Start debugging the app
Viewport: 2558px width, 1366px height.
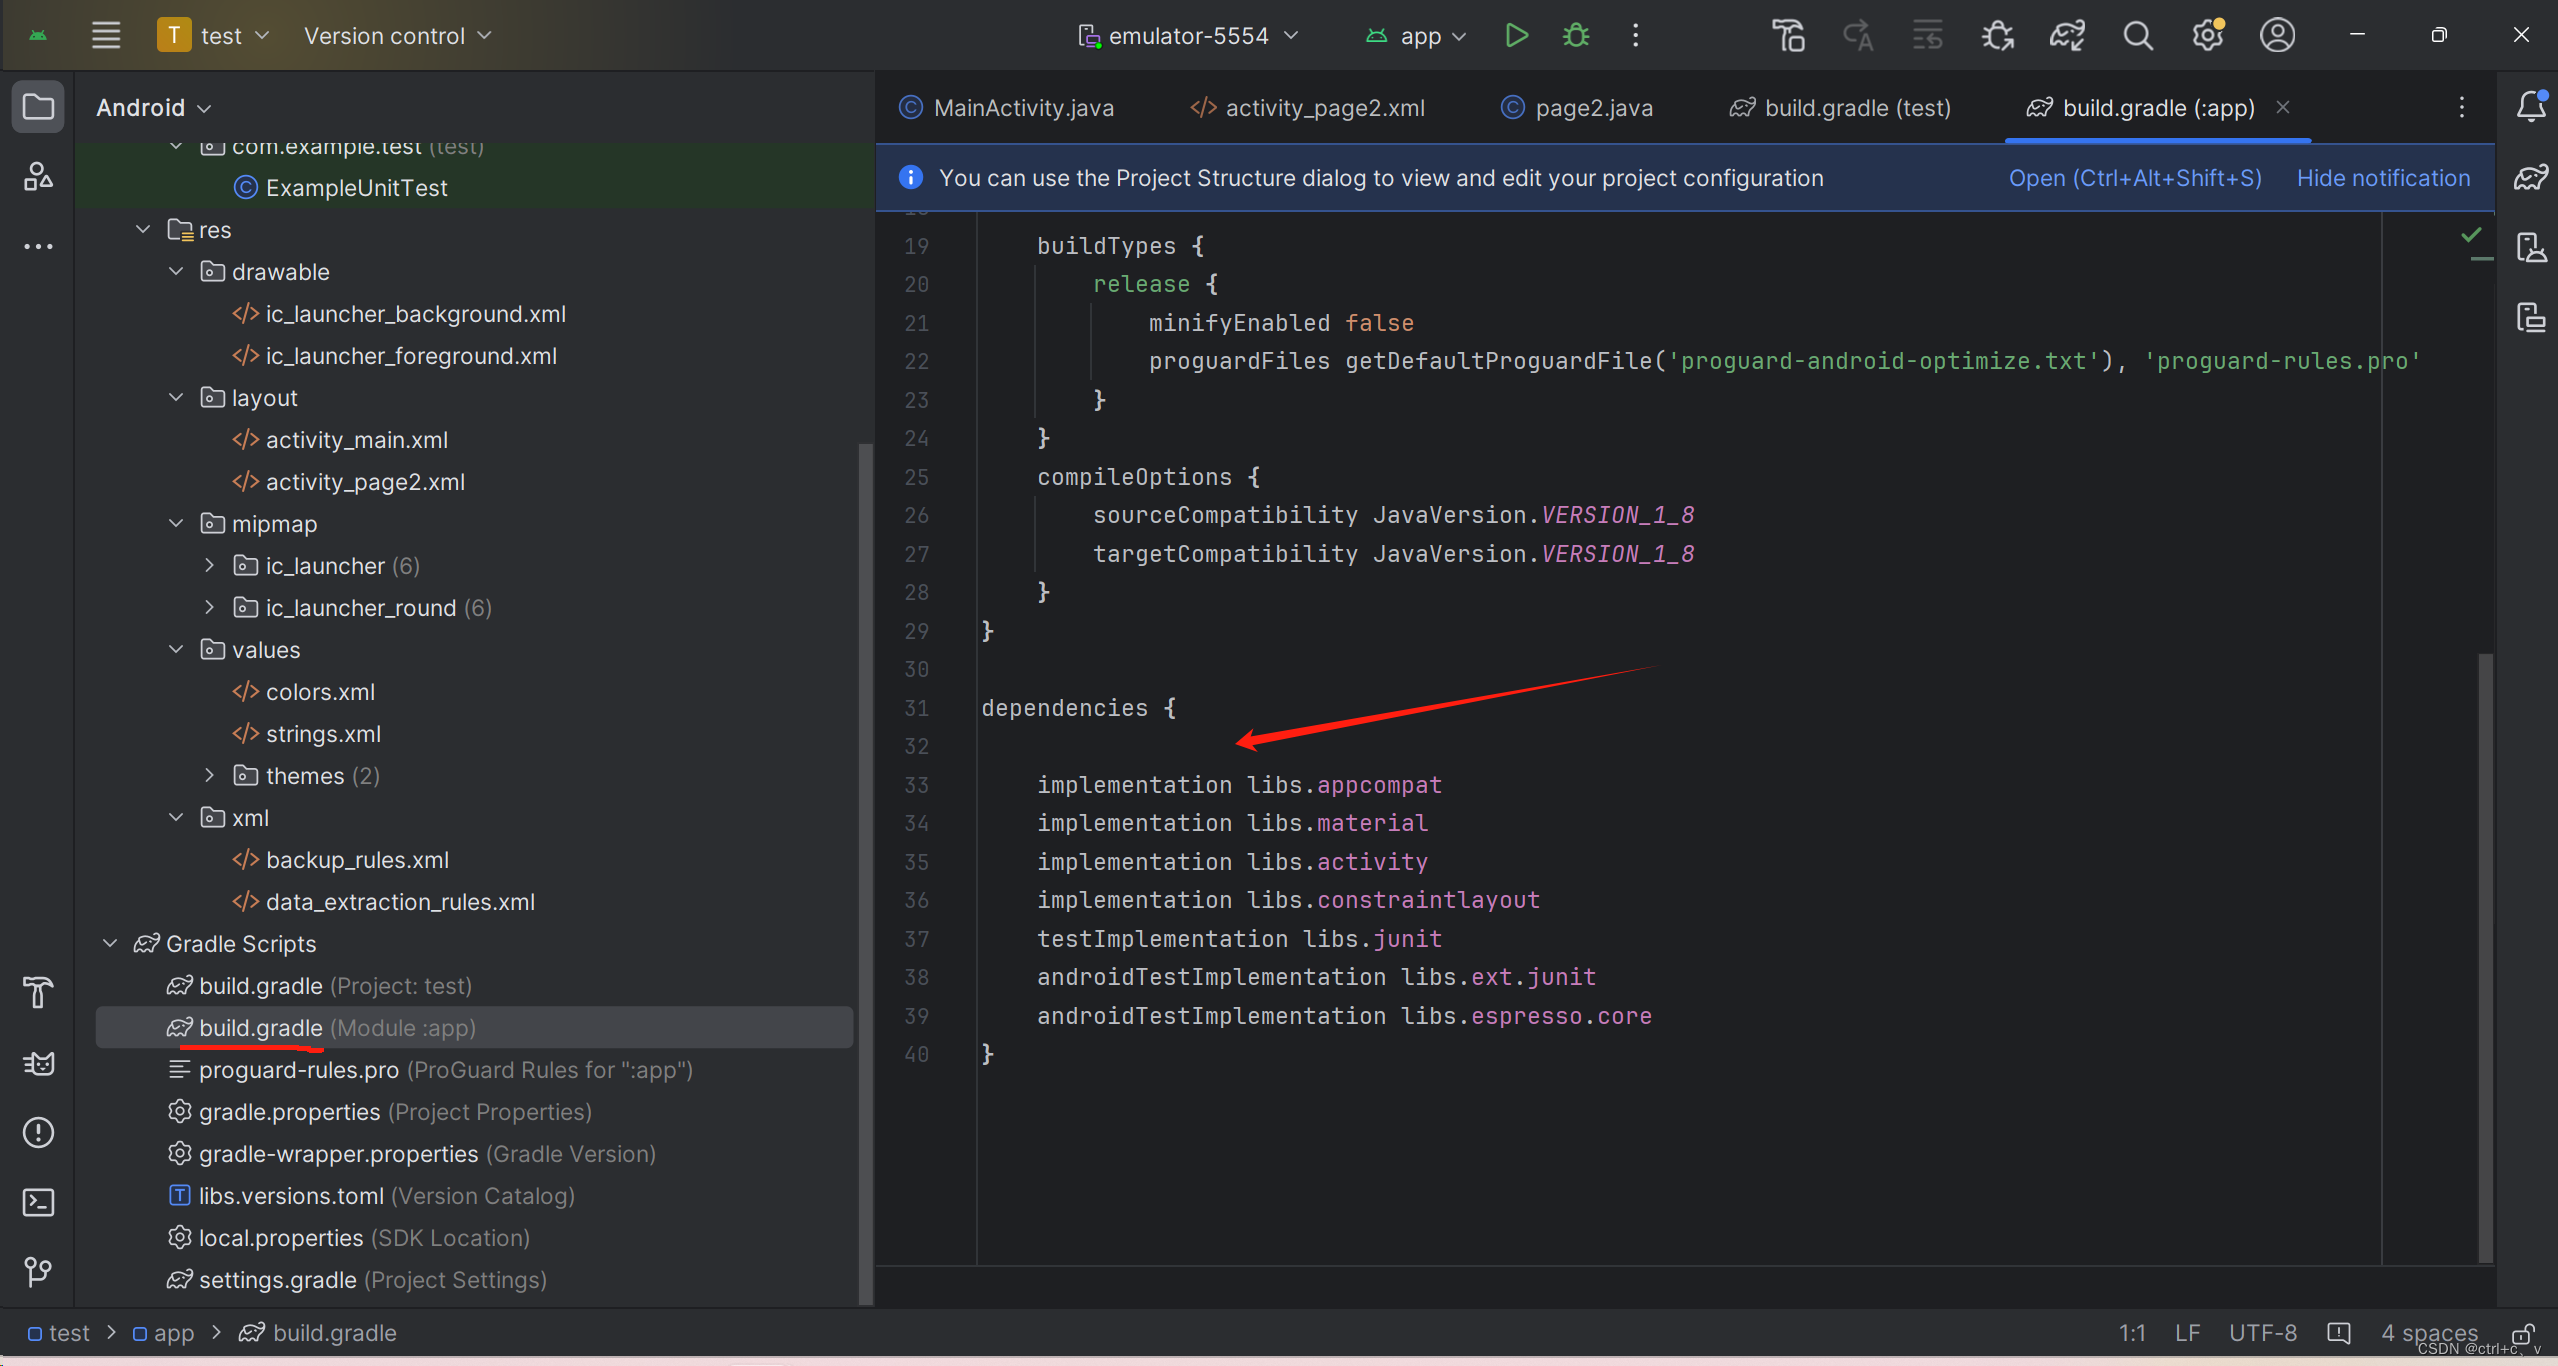1576,35
